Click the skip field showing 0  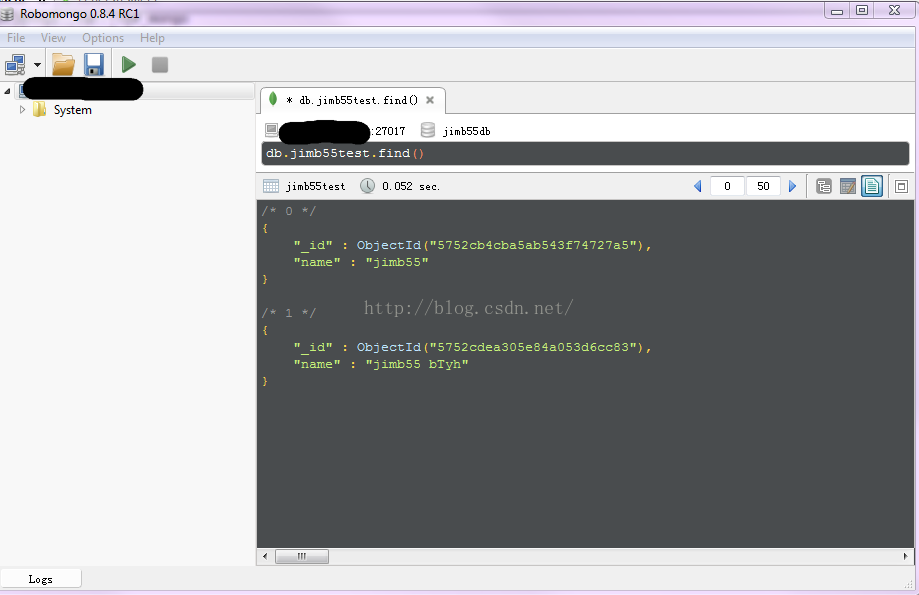click(727, 186)
